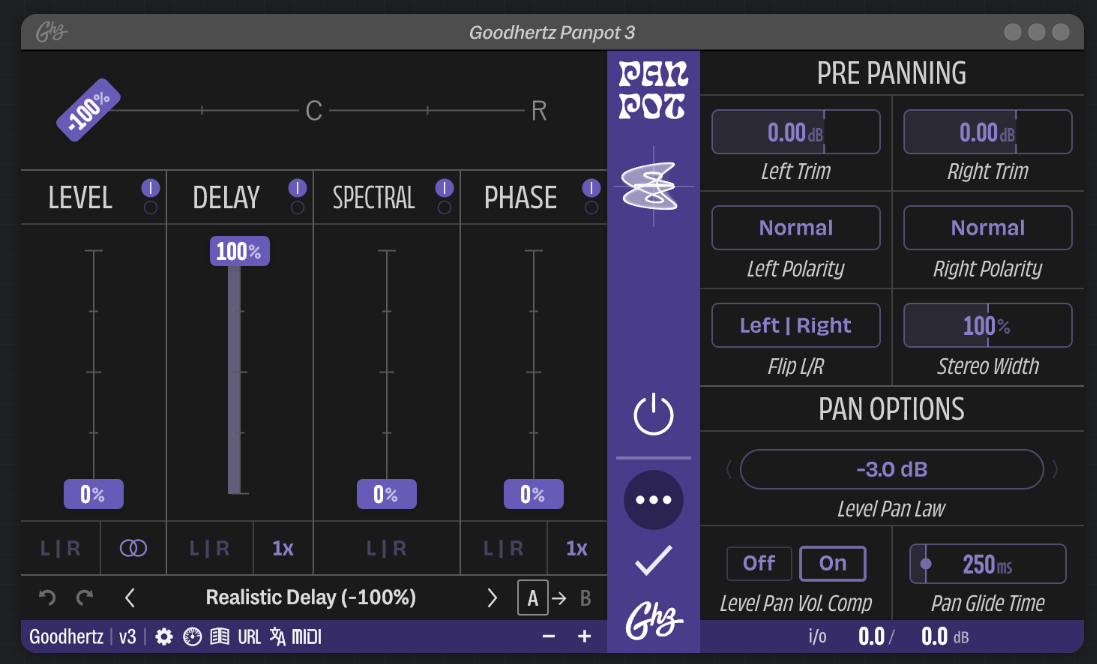Set Left Polarity to Normal

pyautogui.click(x=796, y=227)
